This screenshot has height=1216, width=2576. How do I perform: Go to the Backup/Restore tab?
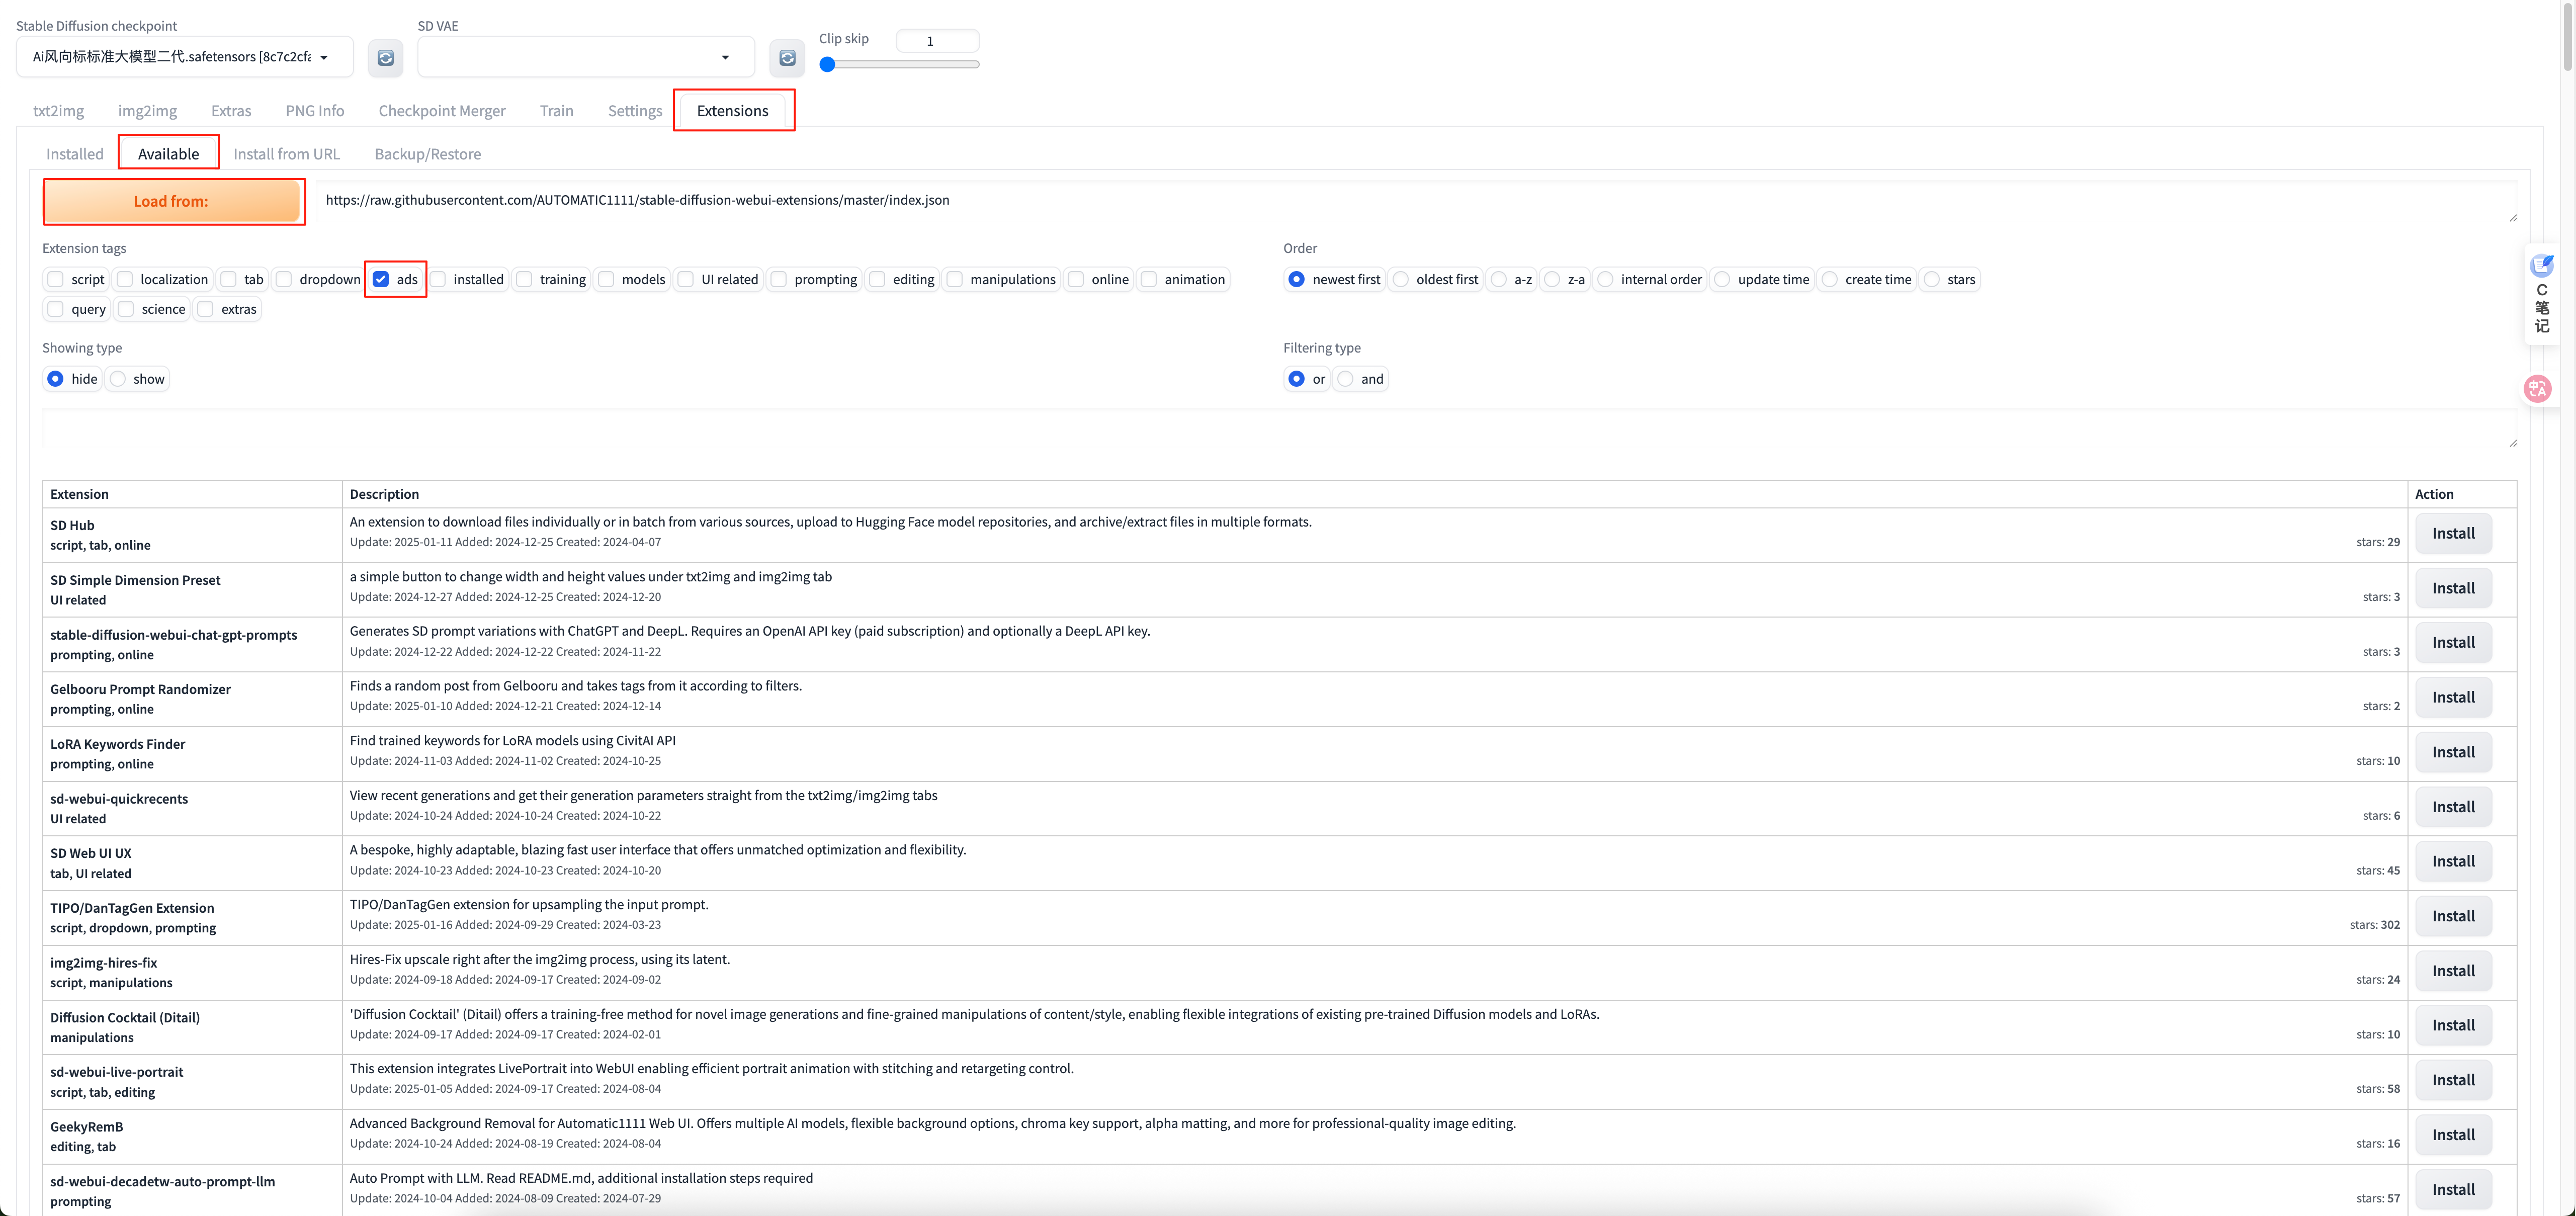coord(427,154)
